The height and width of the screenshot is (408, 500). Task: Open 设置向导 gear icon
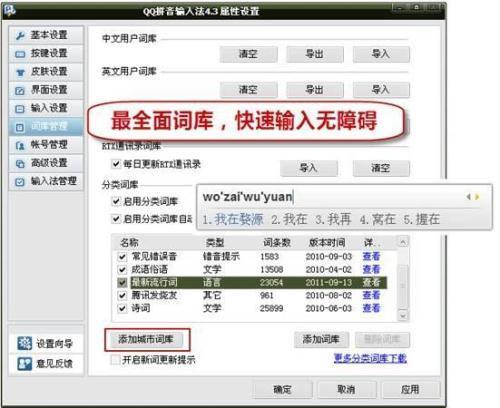pos(25,343)
